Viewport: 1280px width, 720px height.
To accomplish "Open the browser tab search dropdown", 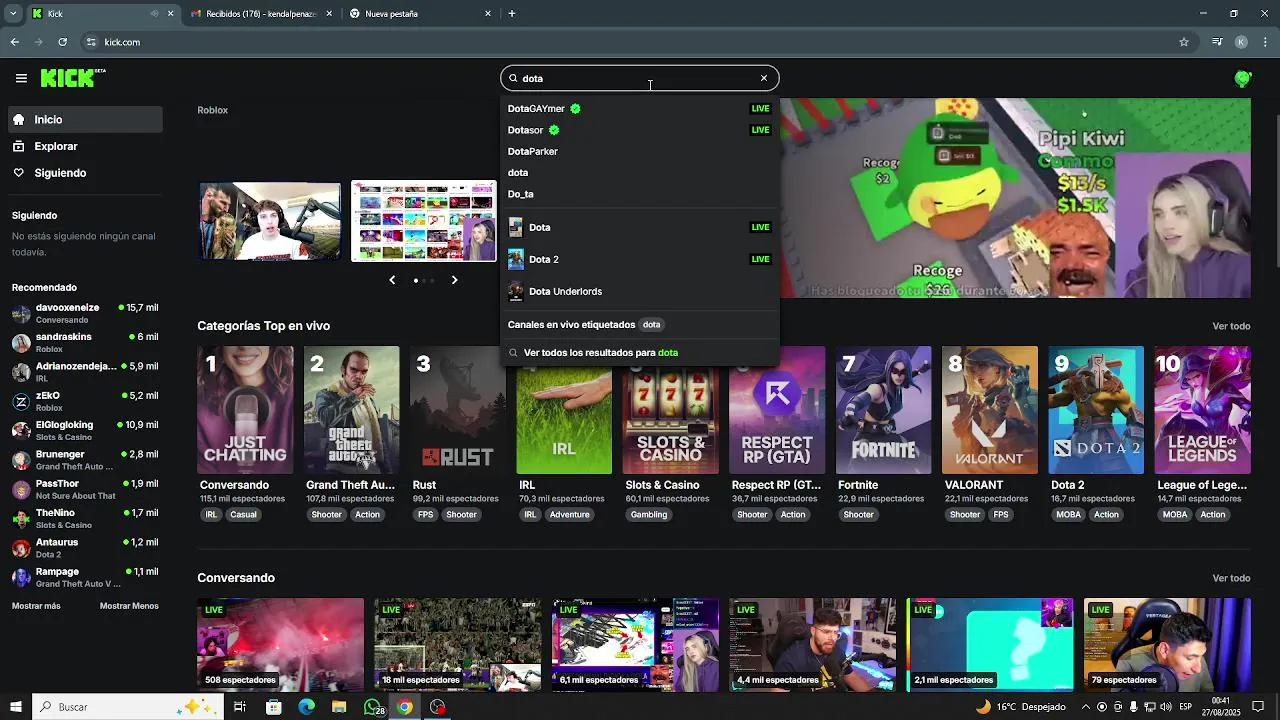I will pyautogui.click(x=13, y=14).
